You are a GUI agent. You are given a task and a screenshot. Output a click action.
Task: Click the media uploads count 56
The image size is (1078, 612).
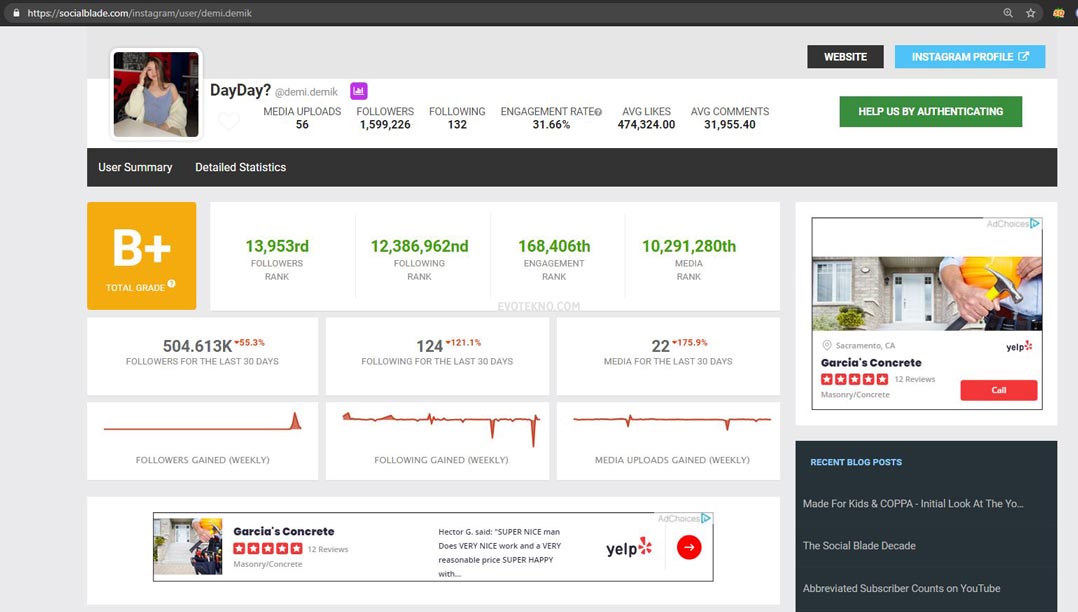pyautogui.click(x=302, y=124)
